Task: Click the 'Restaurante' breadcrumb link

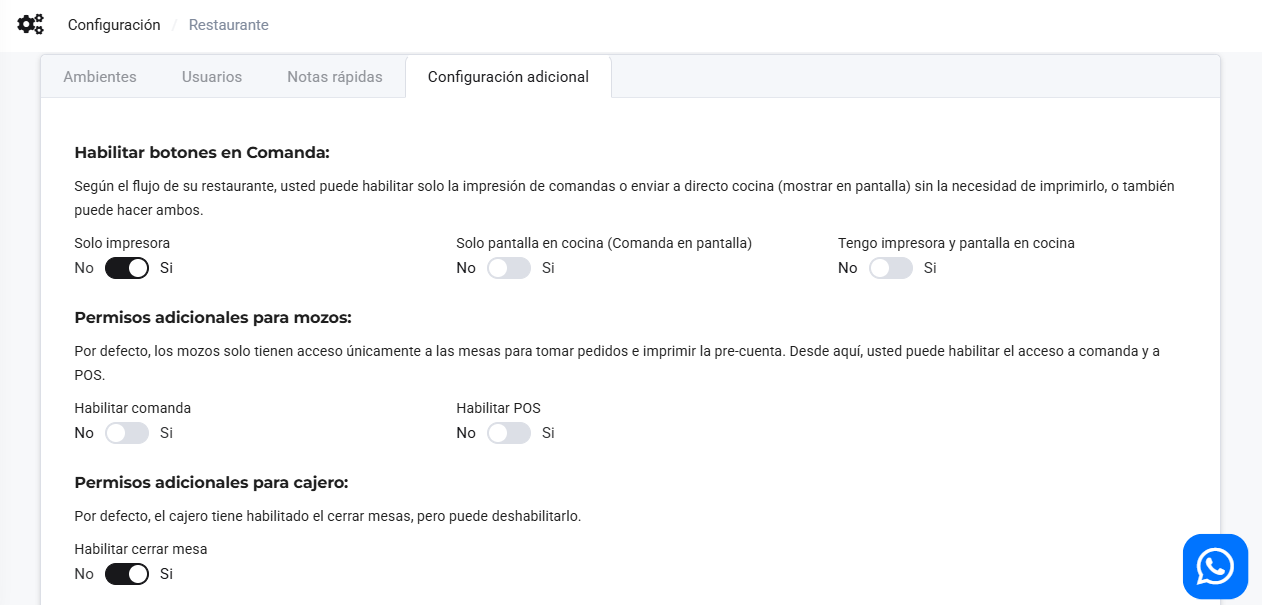Action: (228, 25)
